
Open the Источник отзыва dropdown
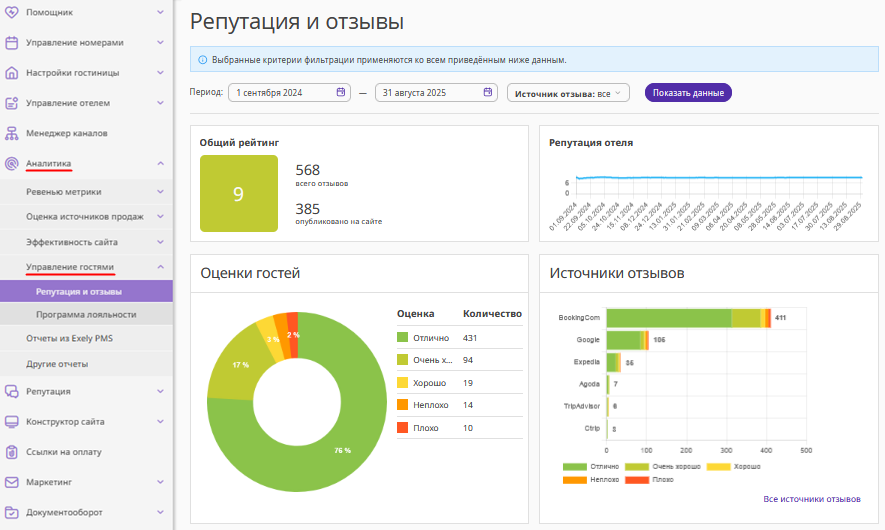[568, 93]
